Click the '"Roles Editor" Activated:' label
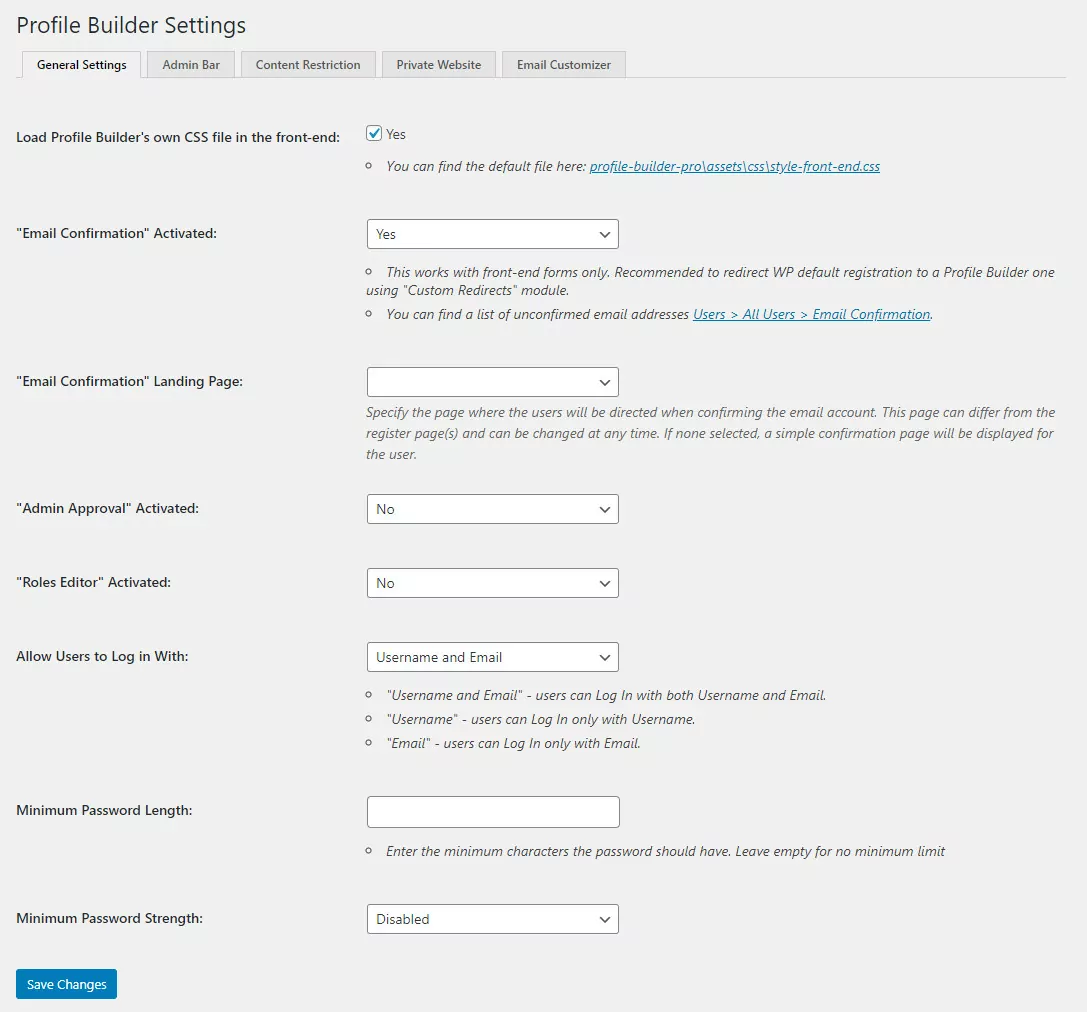Viewport: 1087px width, 1012px height. point(94,582)
